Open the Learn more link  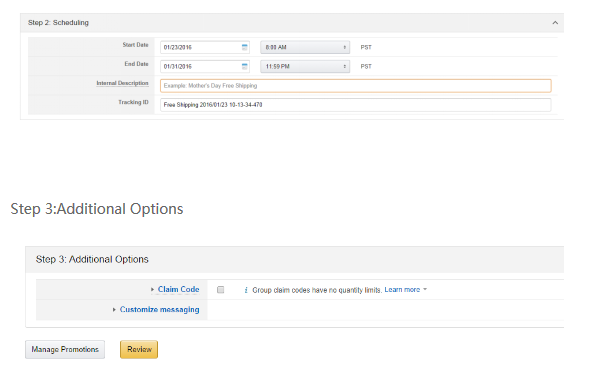tap(402, 289)
